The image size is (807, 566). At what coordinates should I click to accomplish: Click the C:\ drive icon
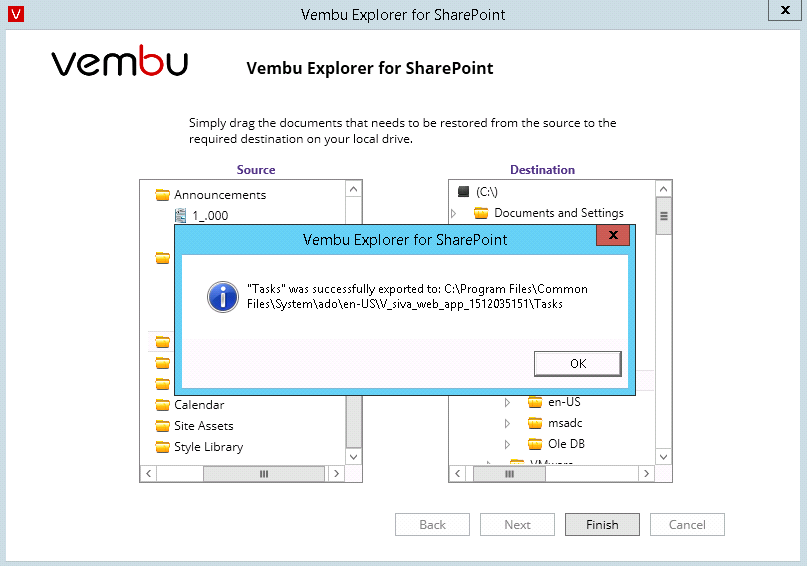(464, 192)
